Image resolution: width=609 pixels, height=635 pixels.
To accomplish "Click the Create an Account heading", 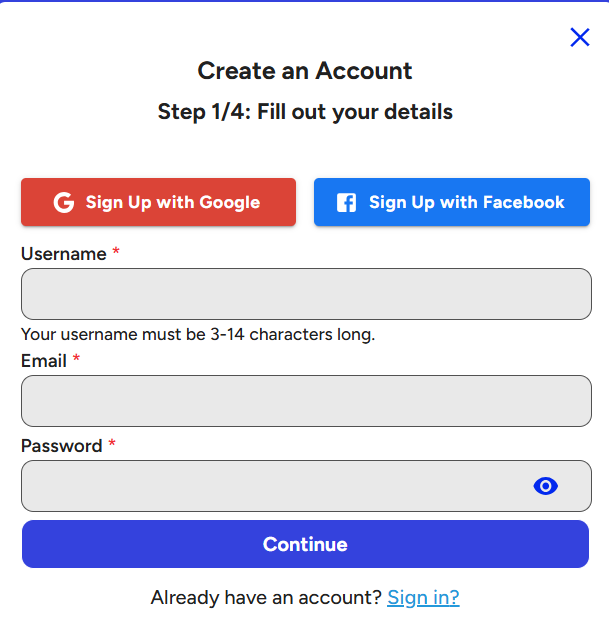I will coord(304,71).
